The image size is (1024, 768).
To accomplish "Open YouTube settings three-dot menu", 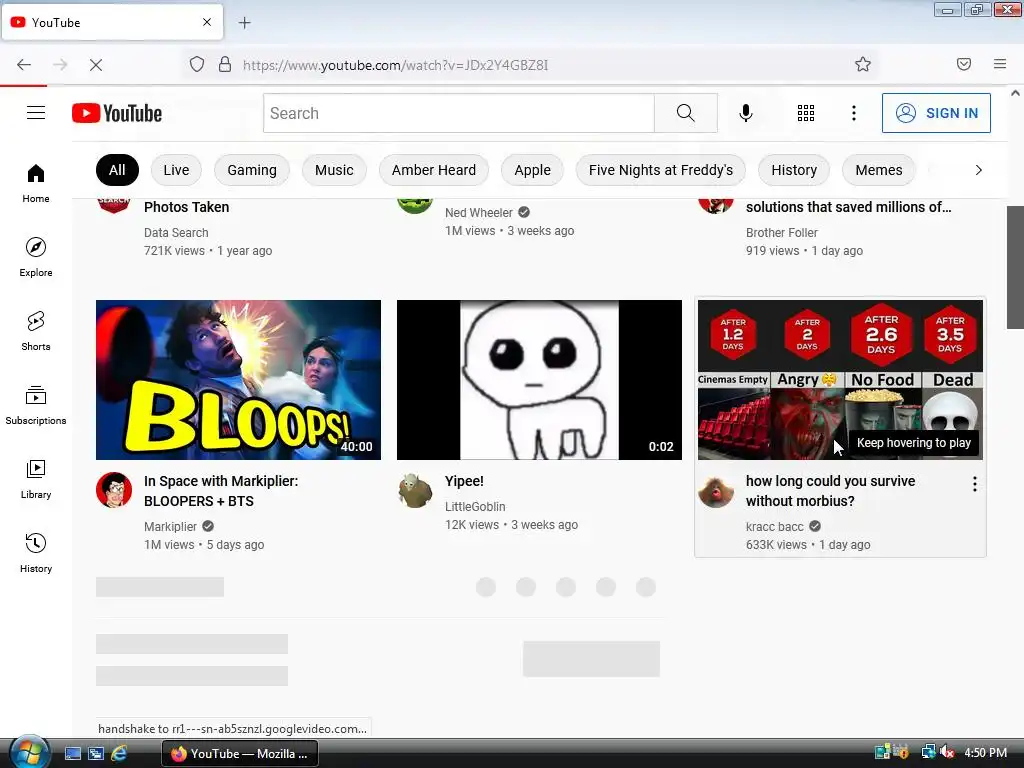I will pyautogui.click(x=854, y=113).
